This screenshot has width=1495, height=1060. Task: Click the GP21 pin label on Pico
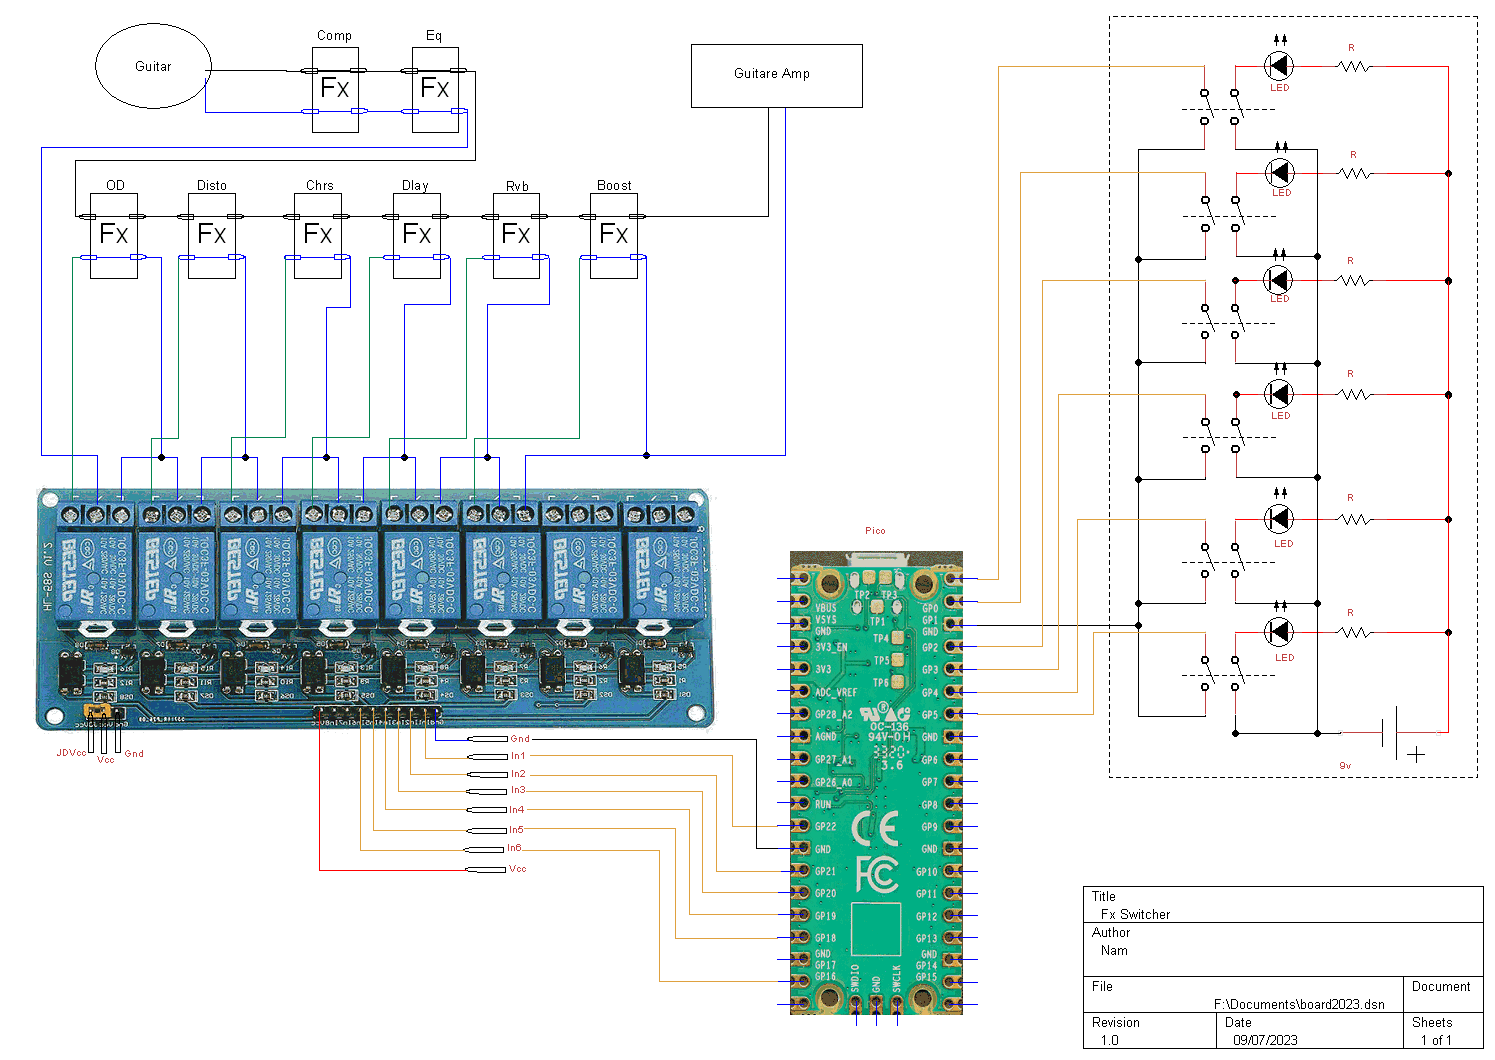pos(825,871)
